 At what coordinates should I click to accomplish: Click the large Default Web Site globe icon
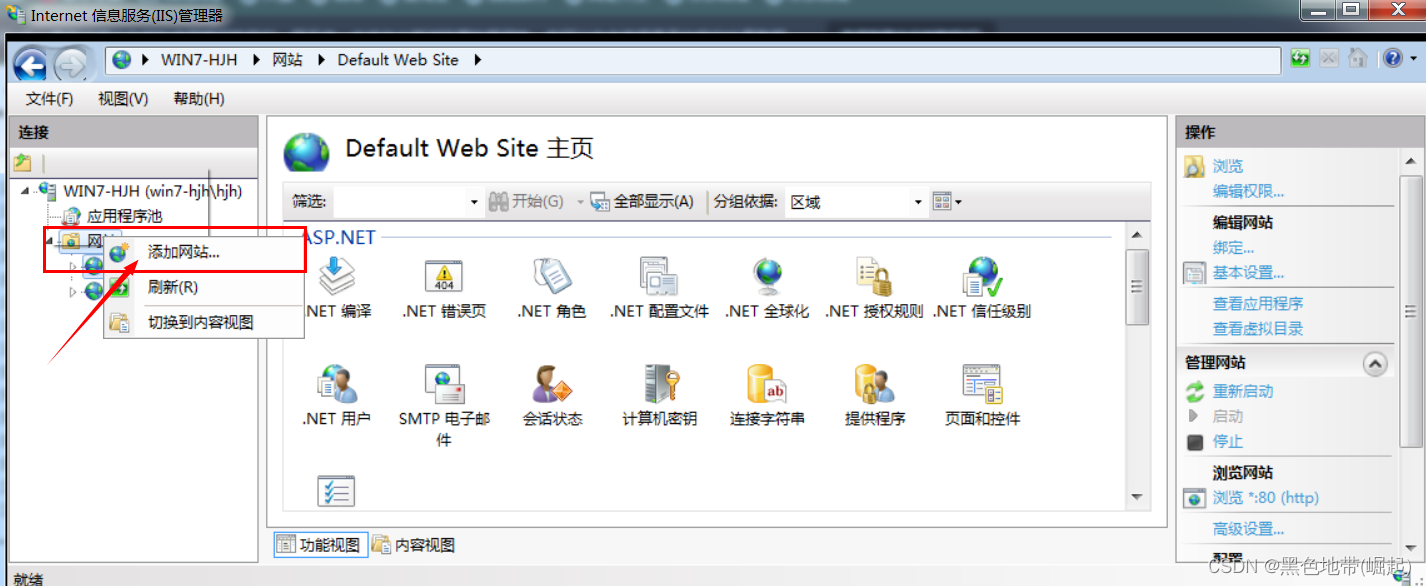[306, 151]
